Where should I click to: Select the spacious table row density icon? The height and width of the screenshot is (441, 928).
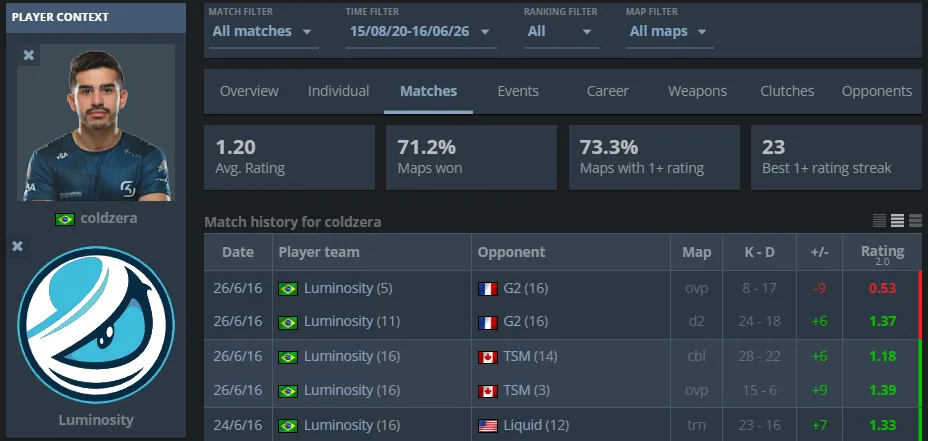coord(915,221)
